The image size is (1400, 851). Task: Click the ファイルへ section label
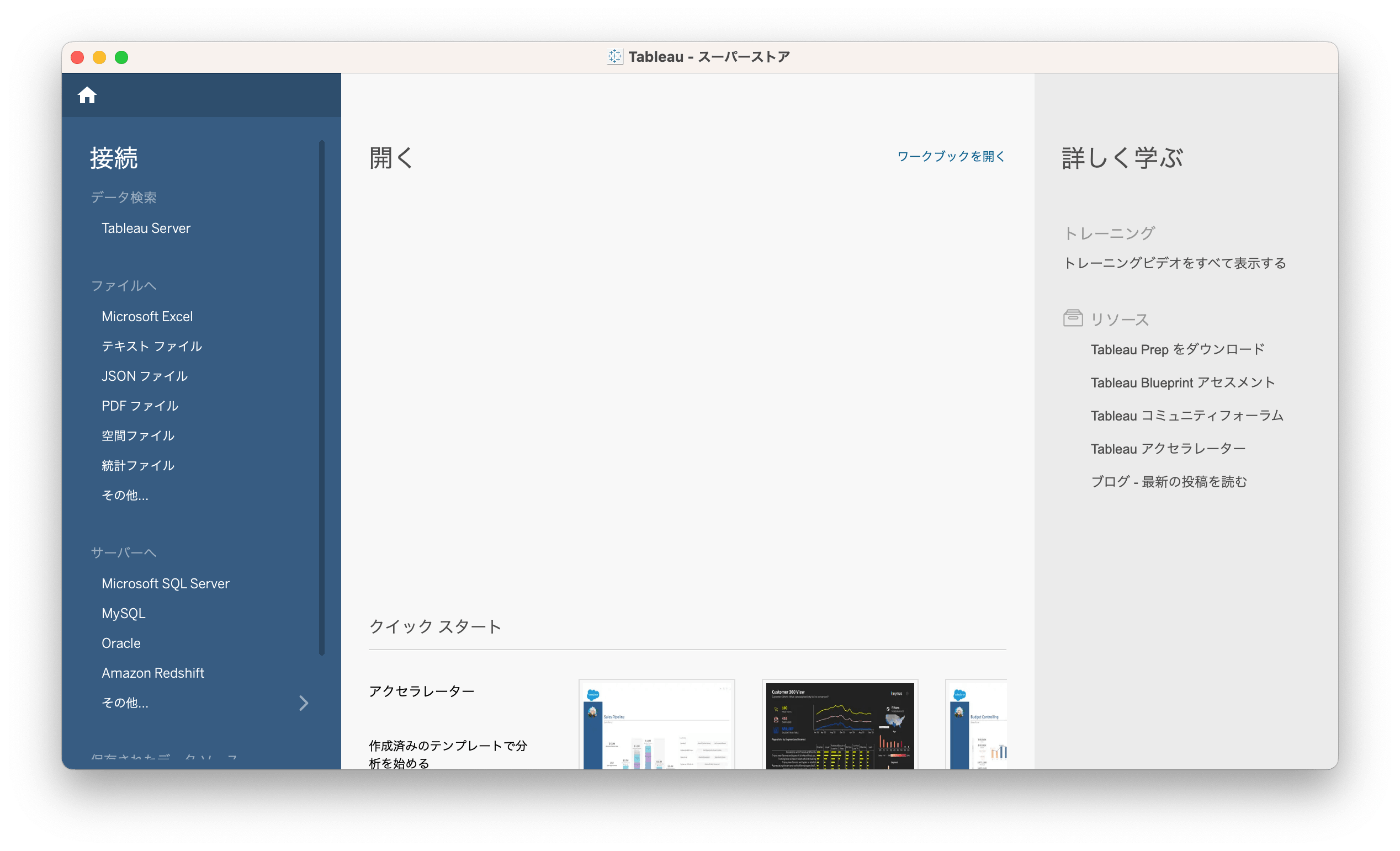click(124, 285)
